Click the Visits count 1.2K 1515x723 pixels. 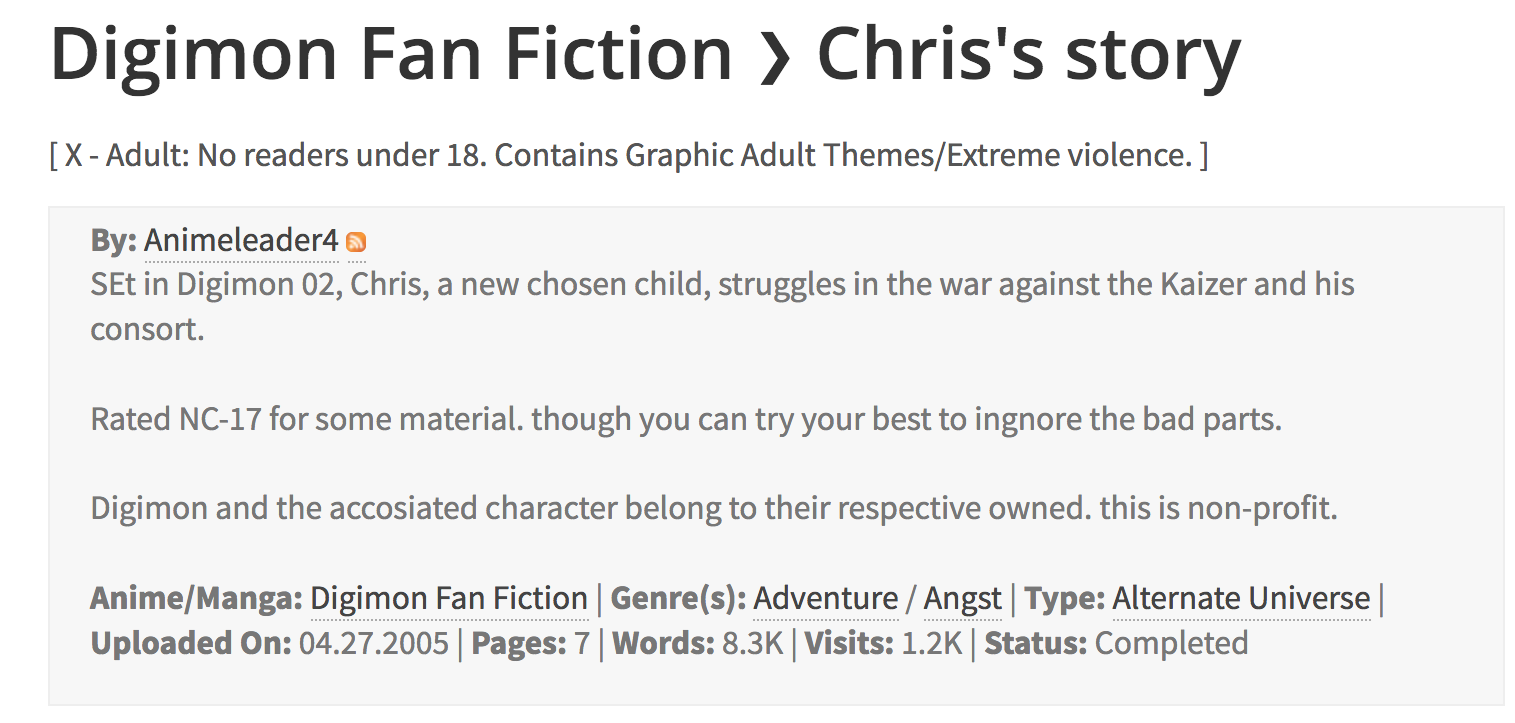932,642
